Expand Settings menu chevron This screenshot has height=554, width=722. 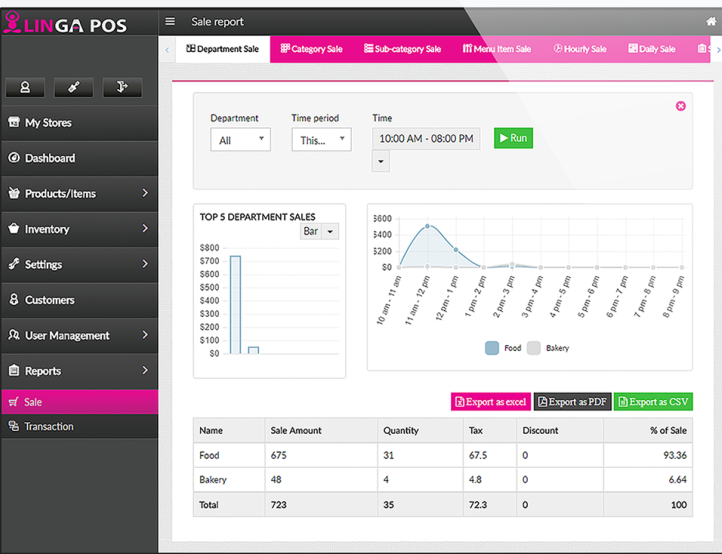pyautogui.click(x=145, y=264)
